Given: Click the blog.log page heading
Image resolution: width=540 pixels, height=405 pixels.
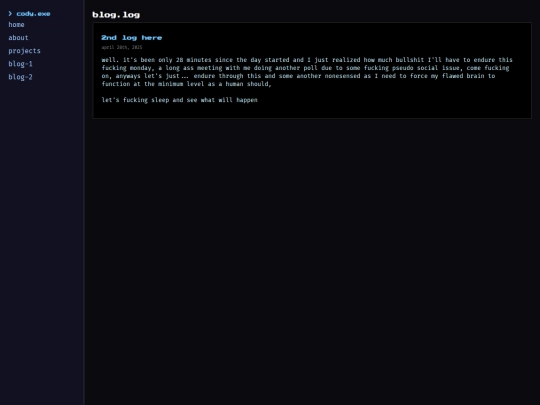Looking at the screenshot, I should pyautogui.click(x=116, y=15).
